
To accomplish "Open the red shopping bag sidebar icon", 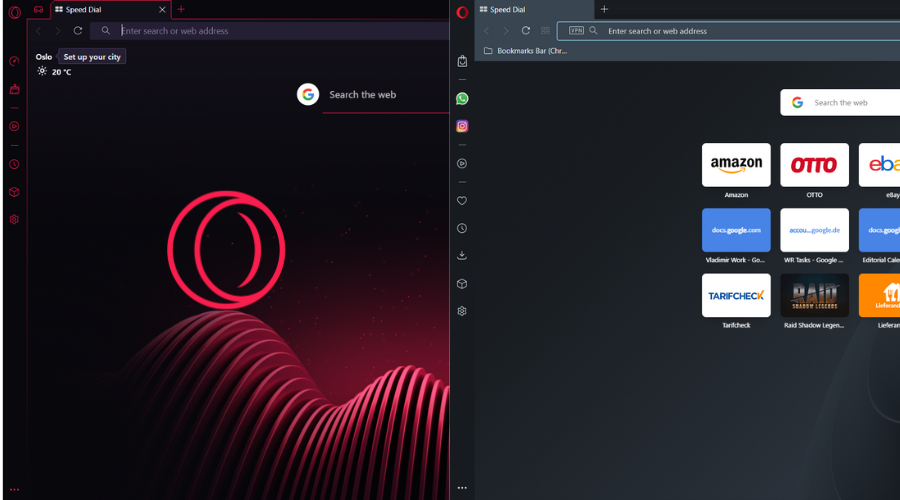I will (14, 89).
